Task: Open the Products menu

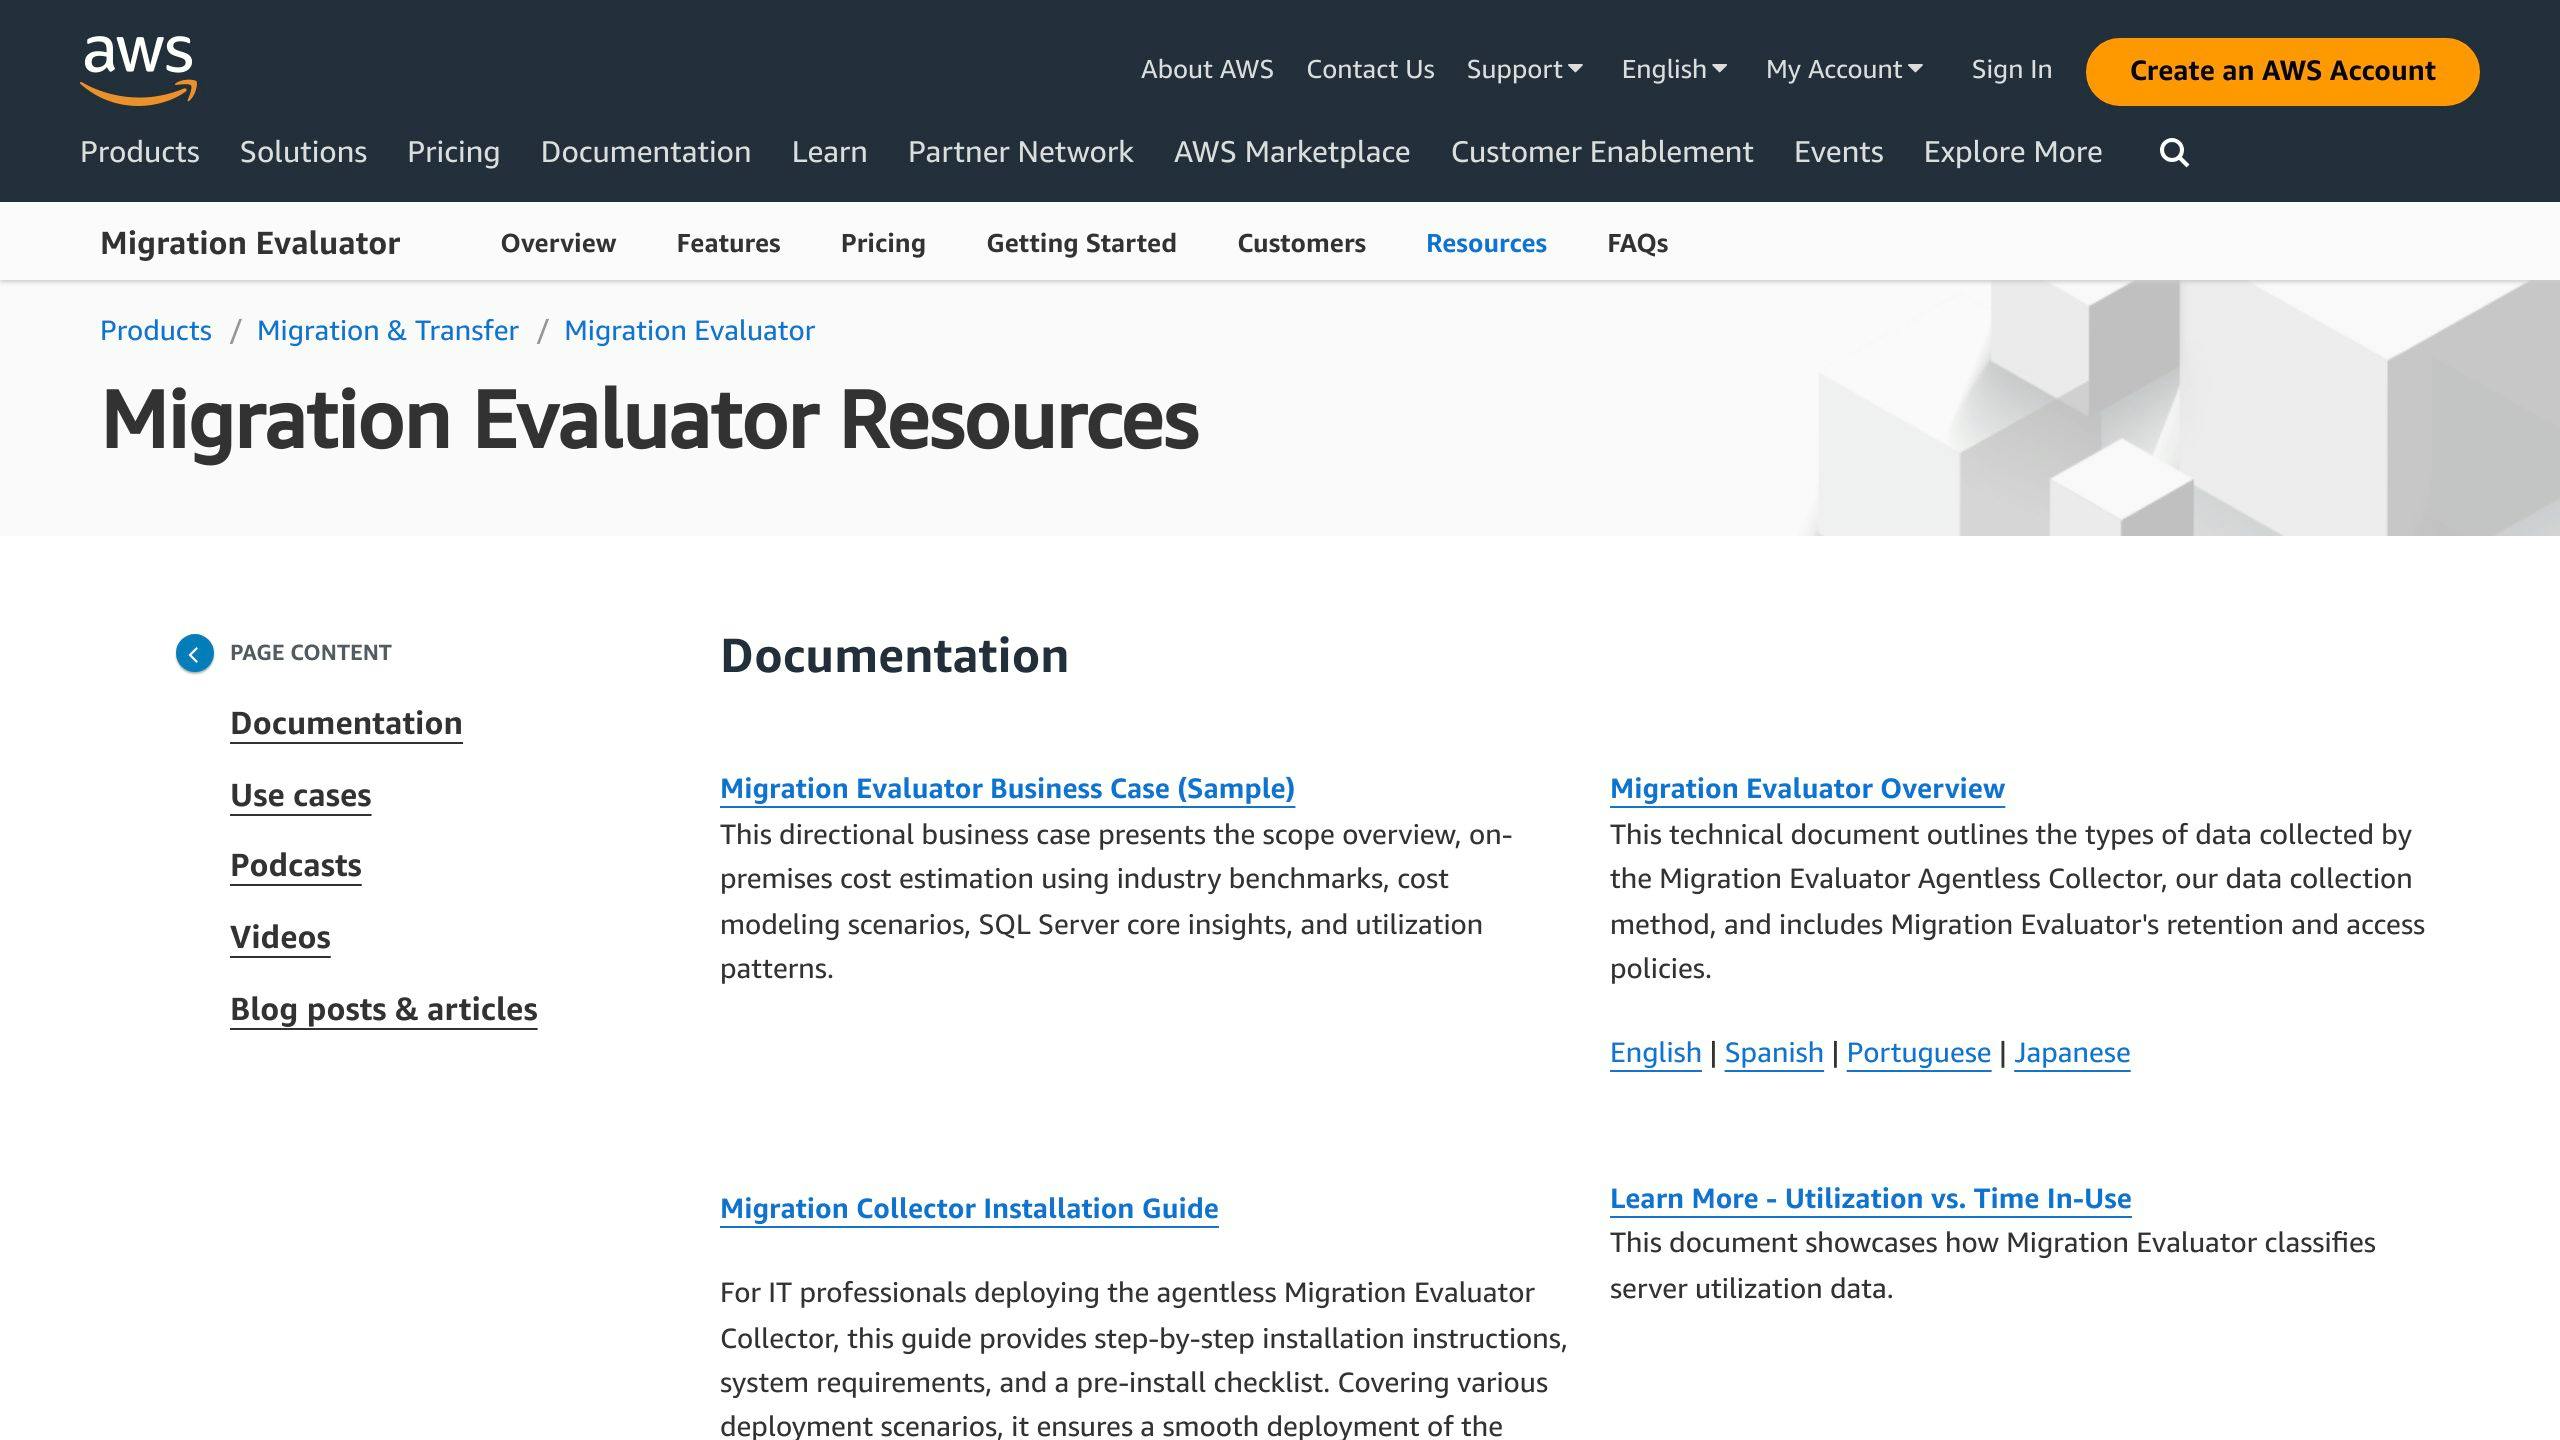Action: point(140,152)
